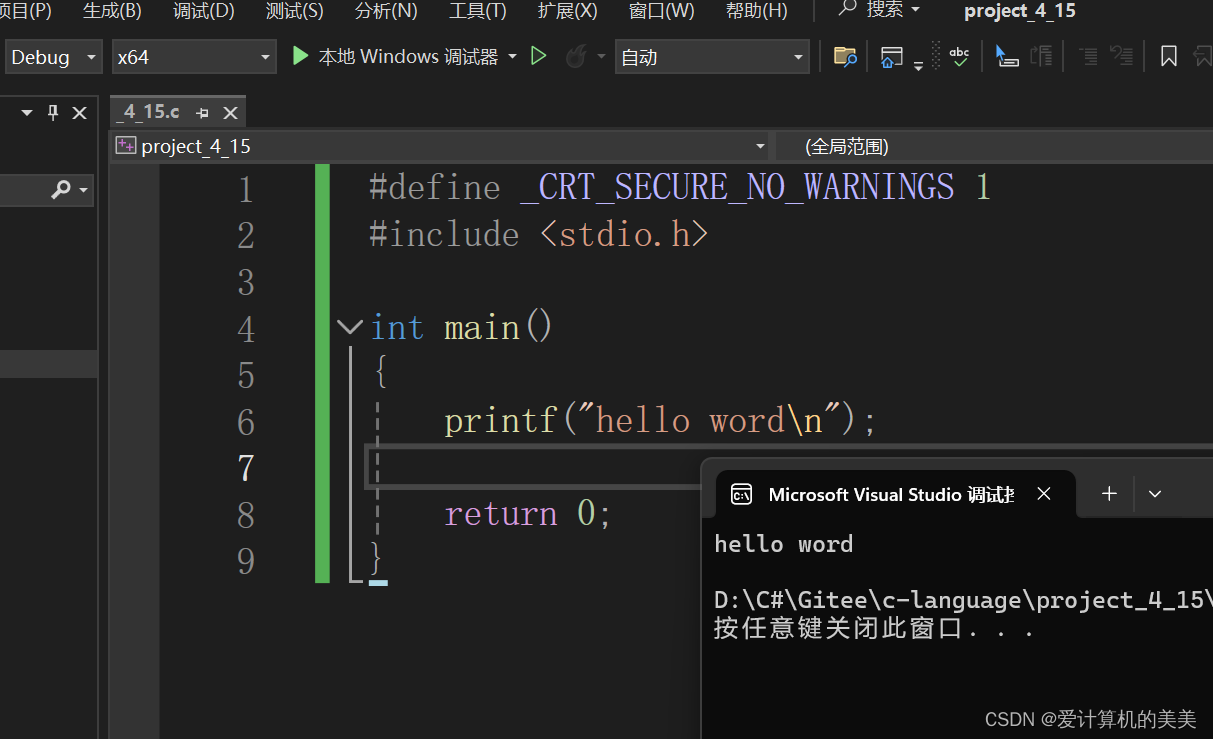The height and width of the screenshot is (739, 1213).
Task: Open the find-in-files folder search icon
Action: [x=845, y=57]
